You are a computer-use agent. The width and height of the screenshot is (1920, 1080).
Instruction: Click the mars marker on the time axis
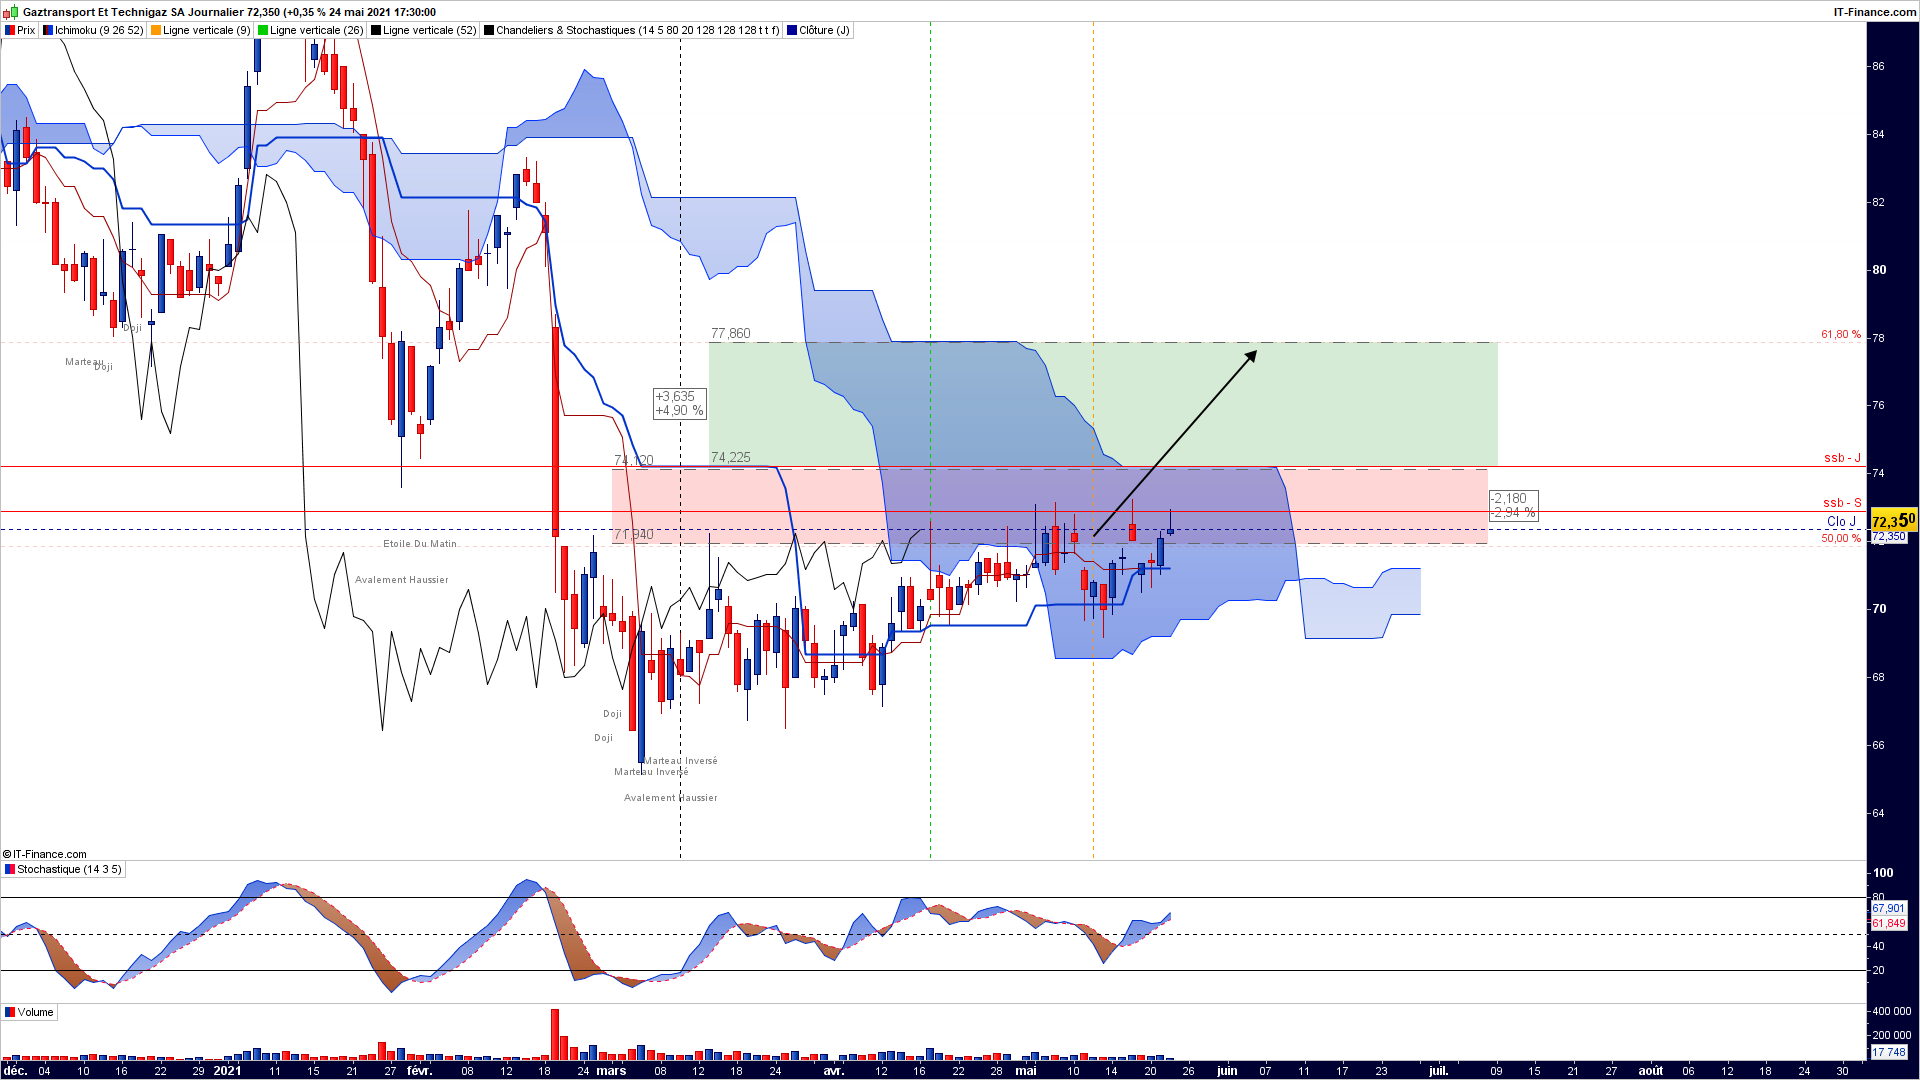(612, 1070)
